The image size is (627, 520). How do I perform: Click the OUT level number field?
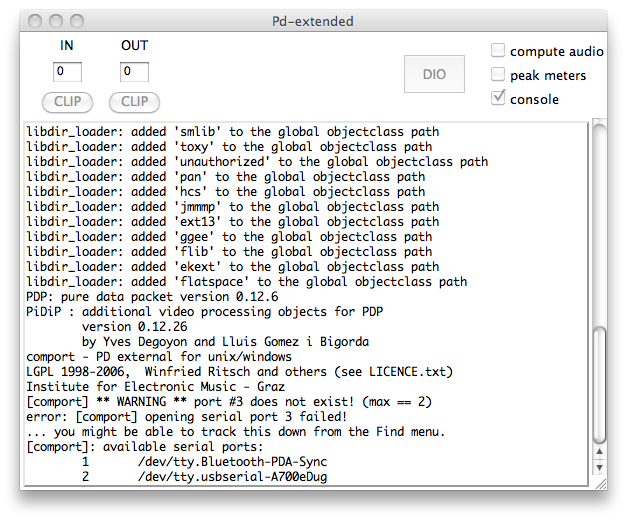pos(134,72)
